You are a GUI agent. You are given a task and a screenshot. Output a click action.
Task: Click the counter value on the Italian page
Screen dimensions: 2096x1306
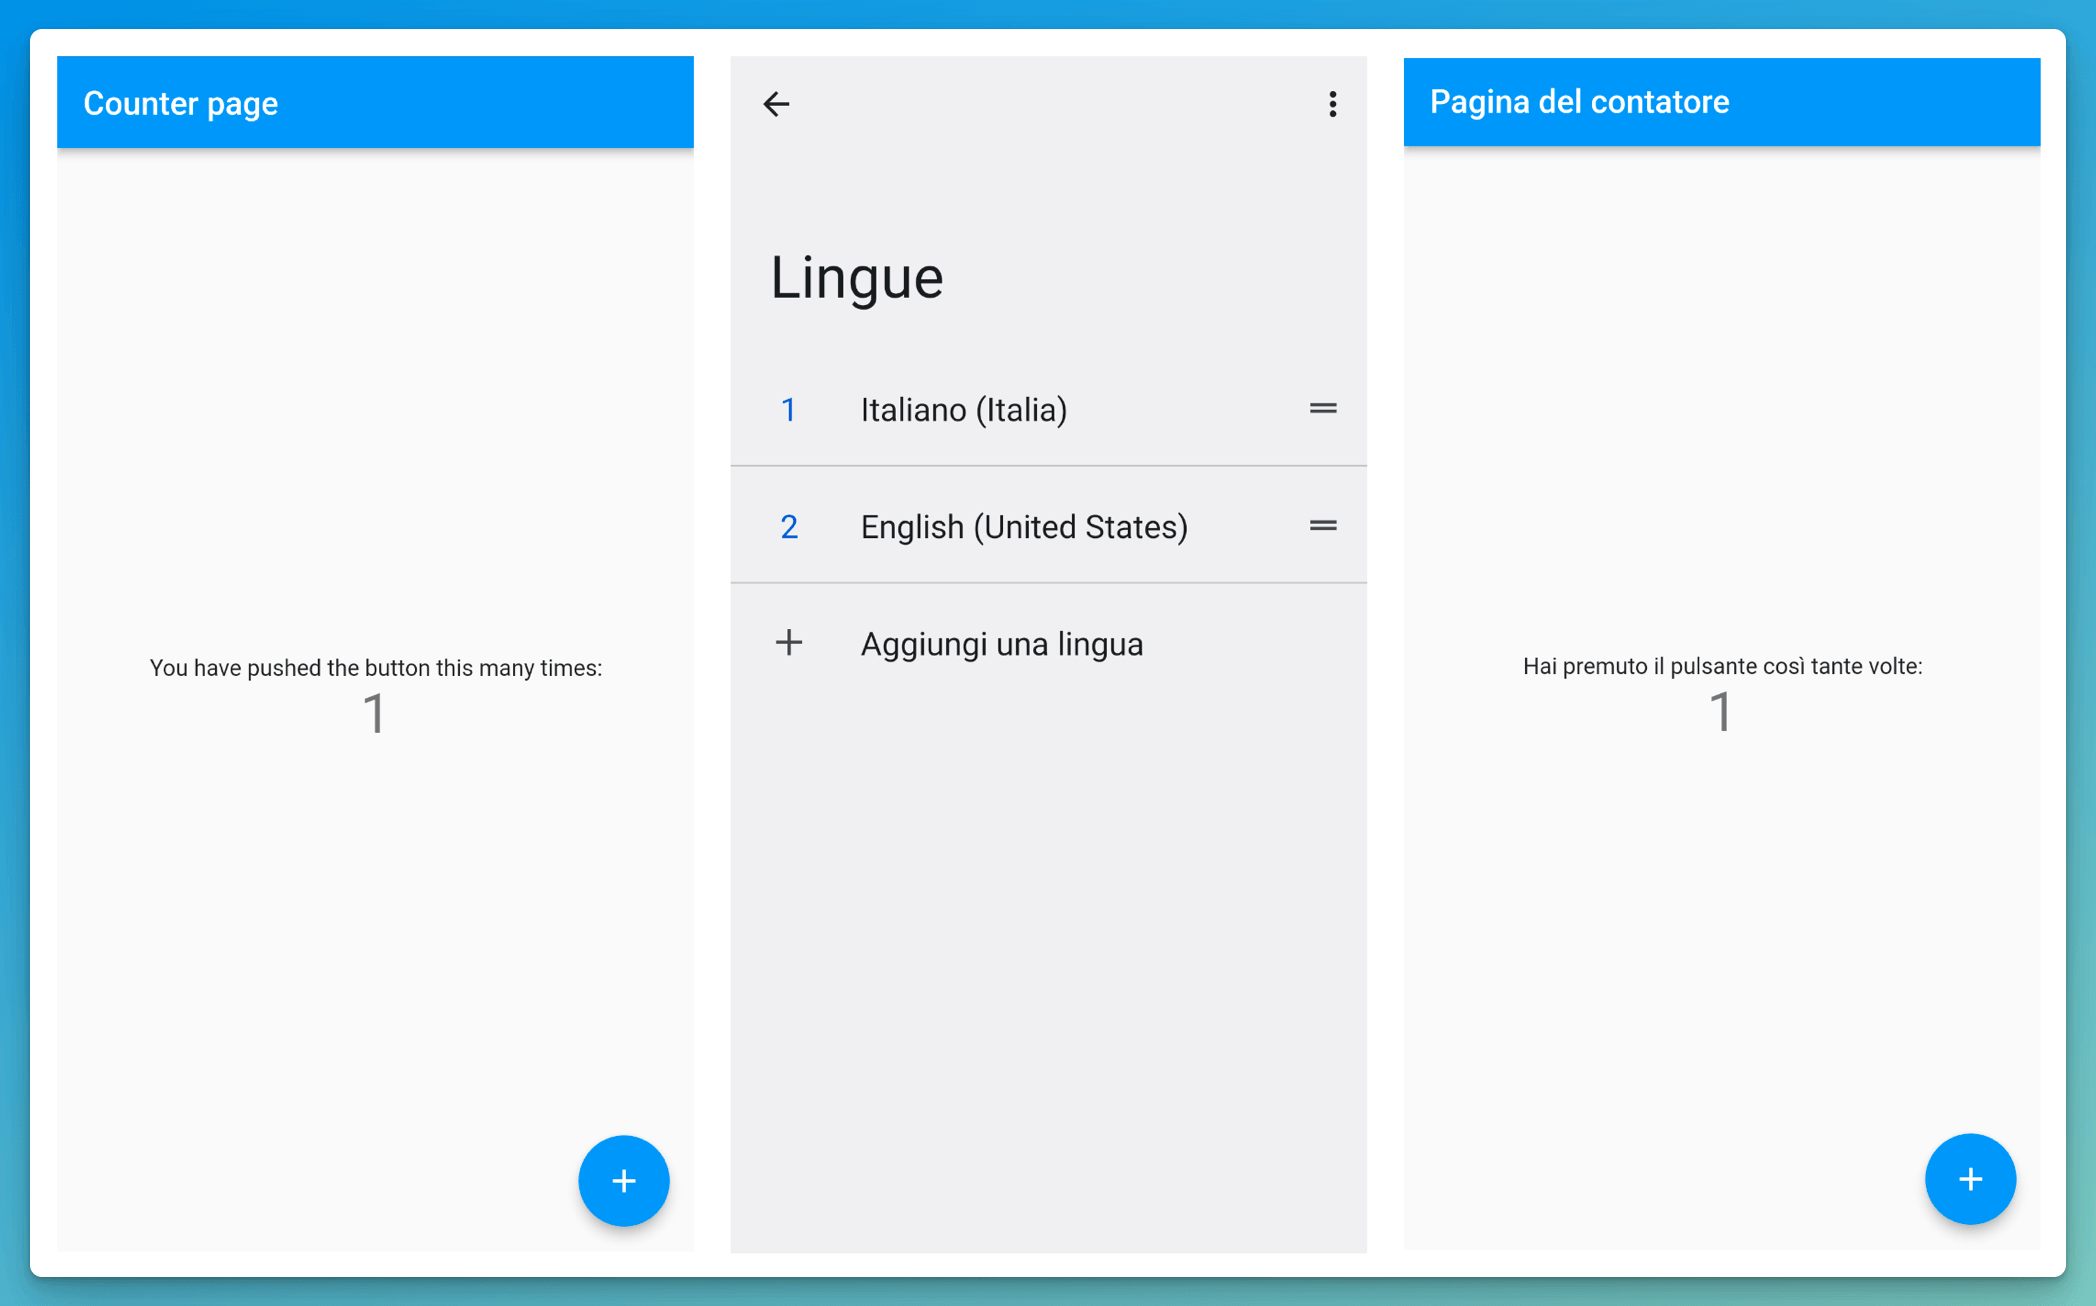pyautogui.click(x=1720, y=712)
